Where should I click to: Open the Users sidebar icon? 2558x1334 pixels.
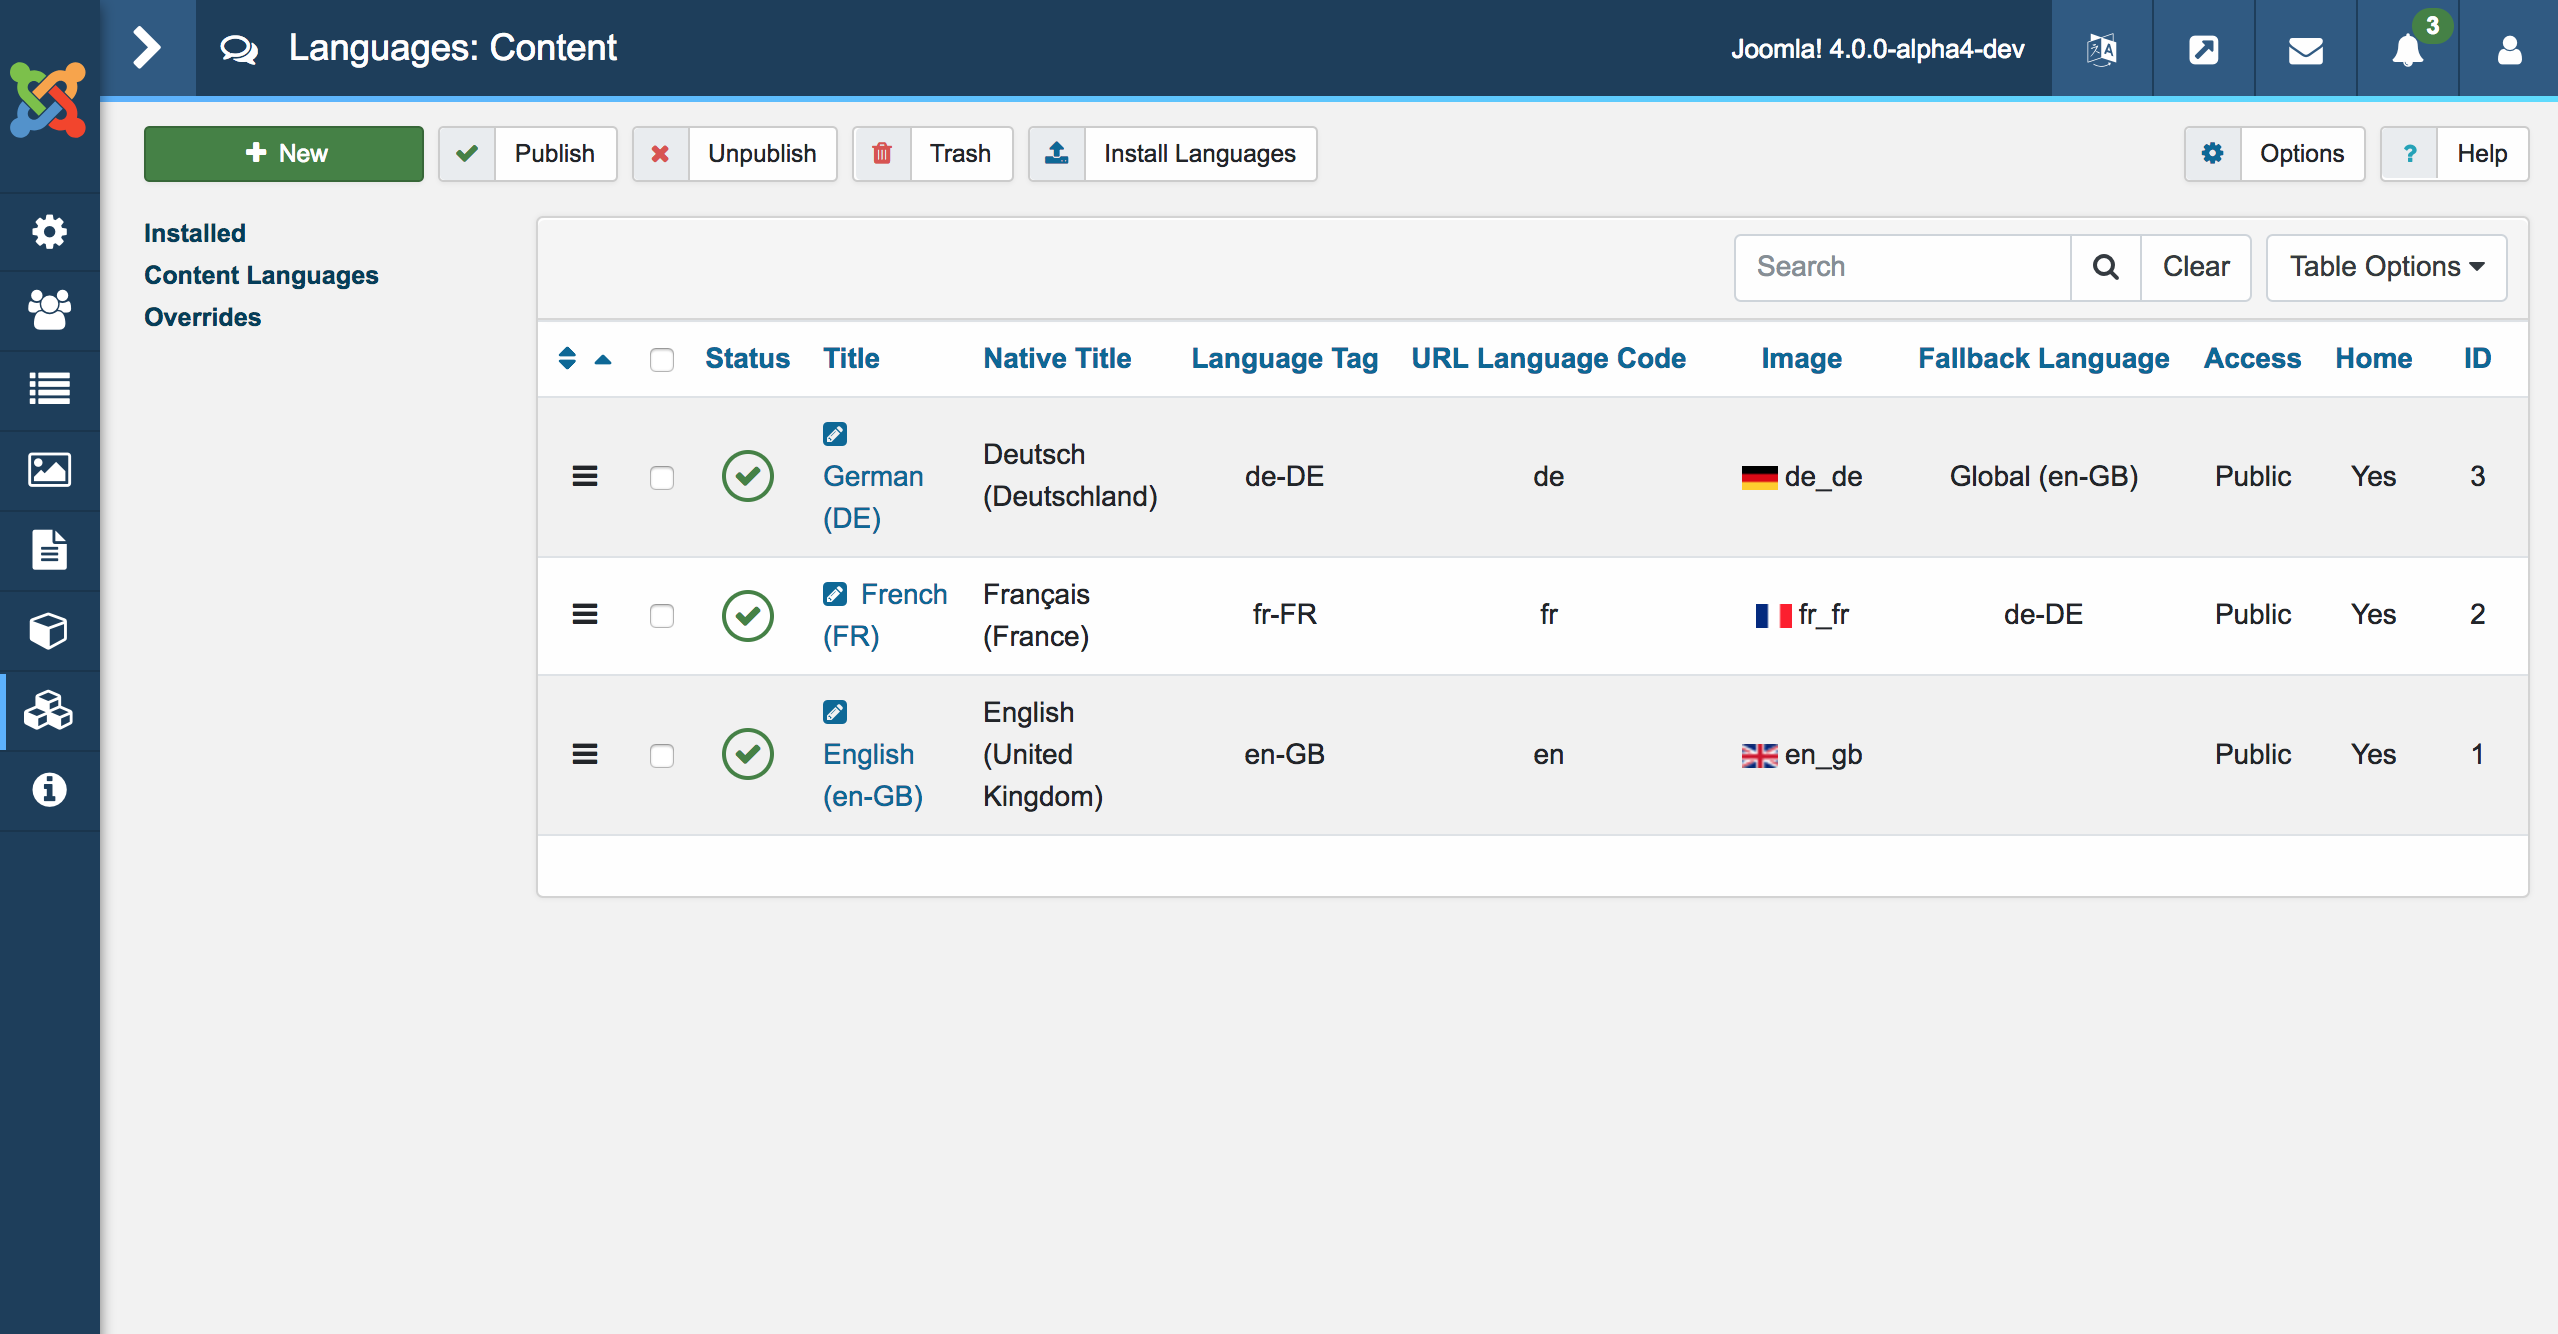[48, 310]
